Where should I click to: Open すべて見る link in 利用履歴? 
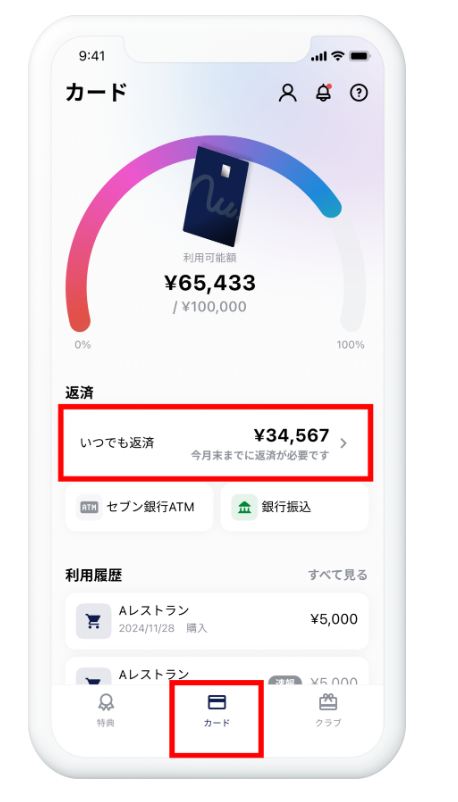(338, 575)
